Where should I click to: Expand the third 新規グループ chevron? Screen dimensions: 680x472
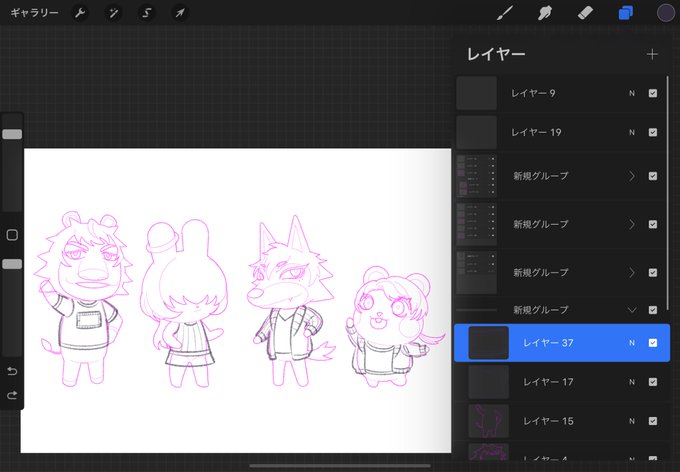[632, 272]
